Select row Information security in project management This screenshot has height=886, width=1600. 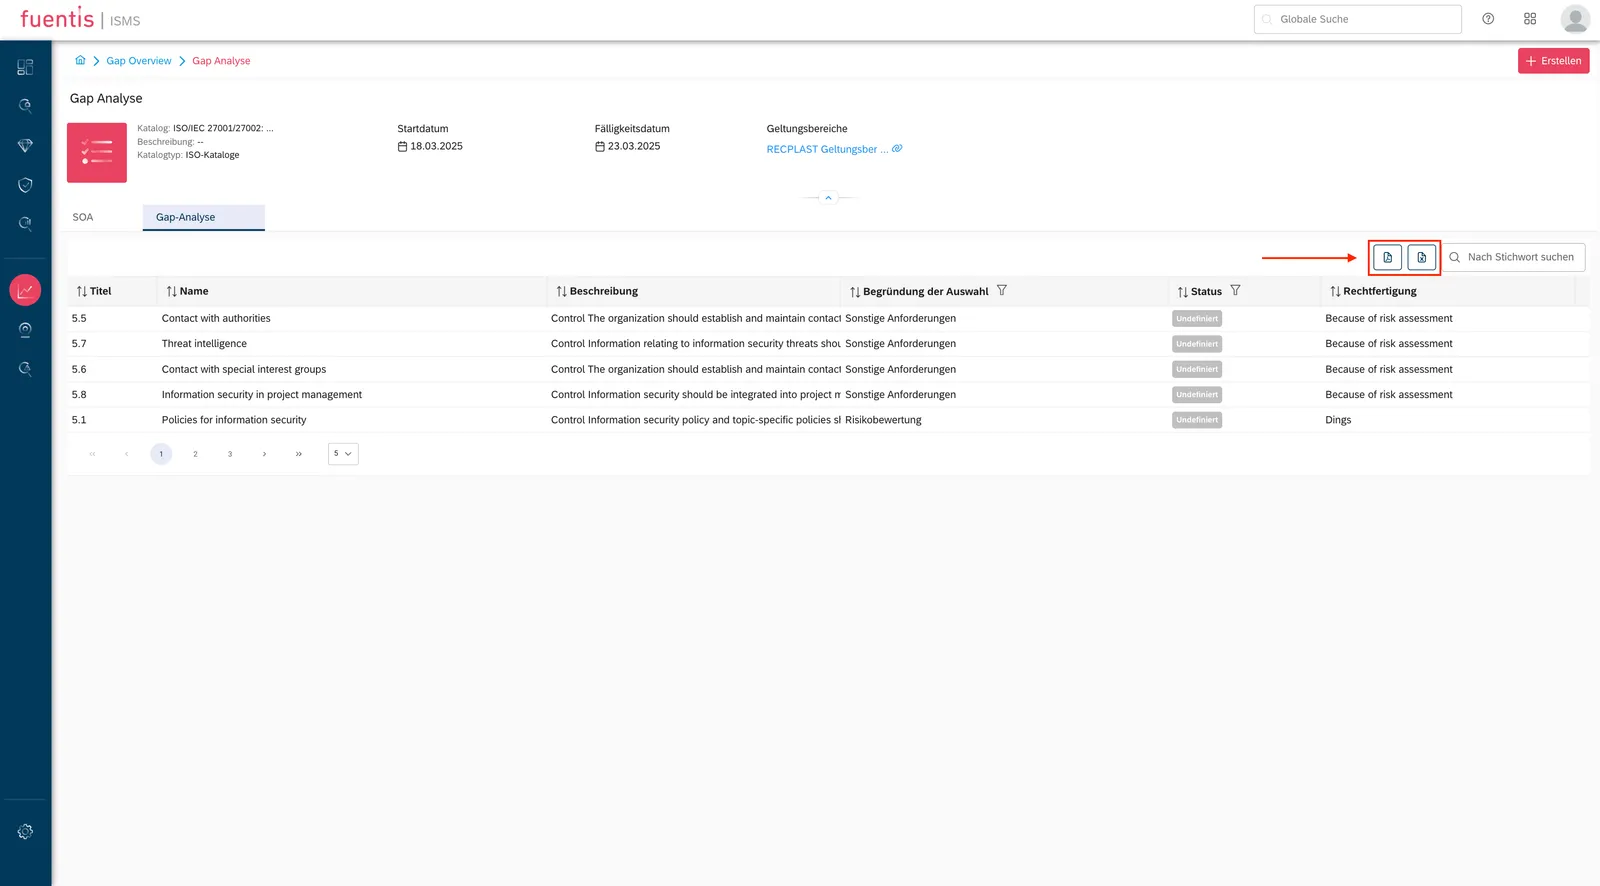pos(828,395)
